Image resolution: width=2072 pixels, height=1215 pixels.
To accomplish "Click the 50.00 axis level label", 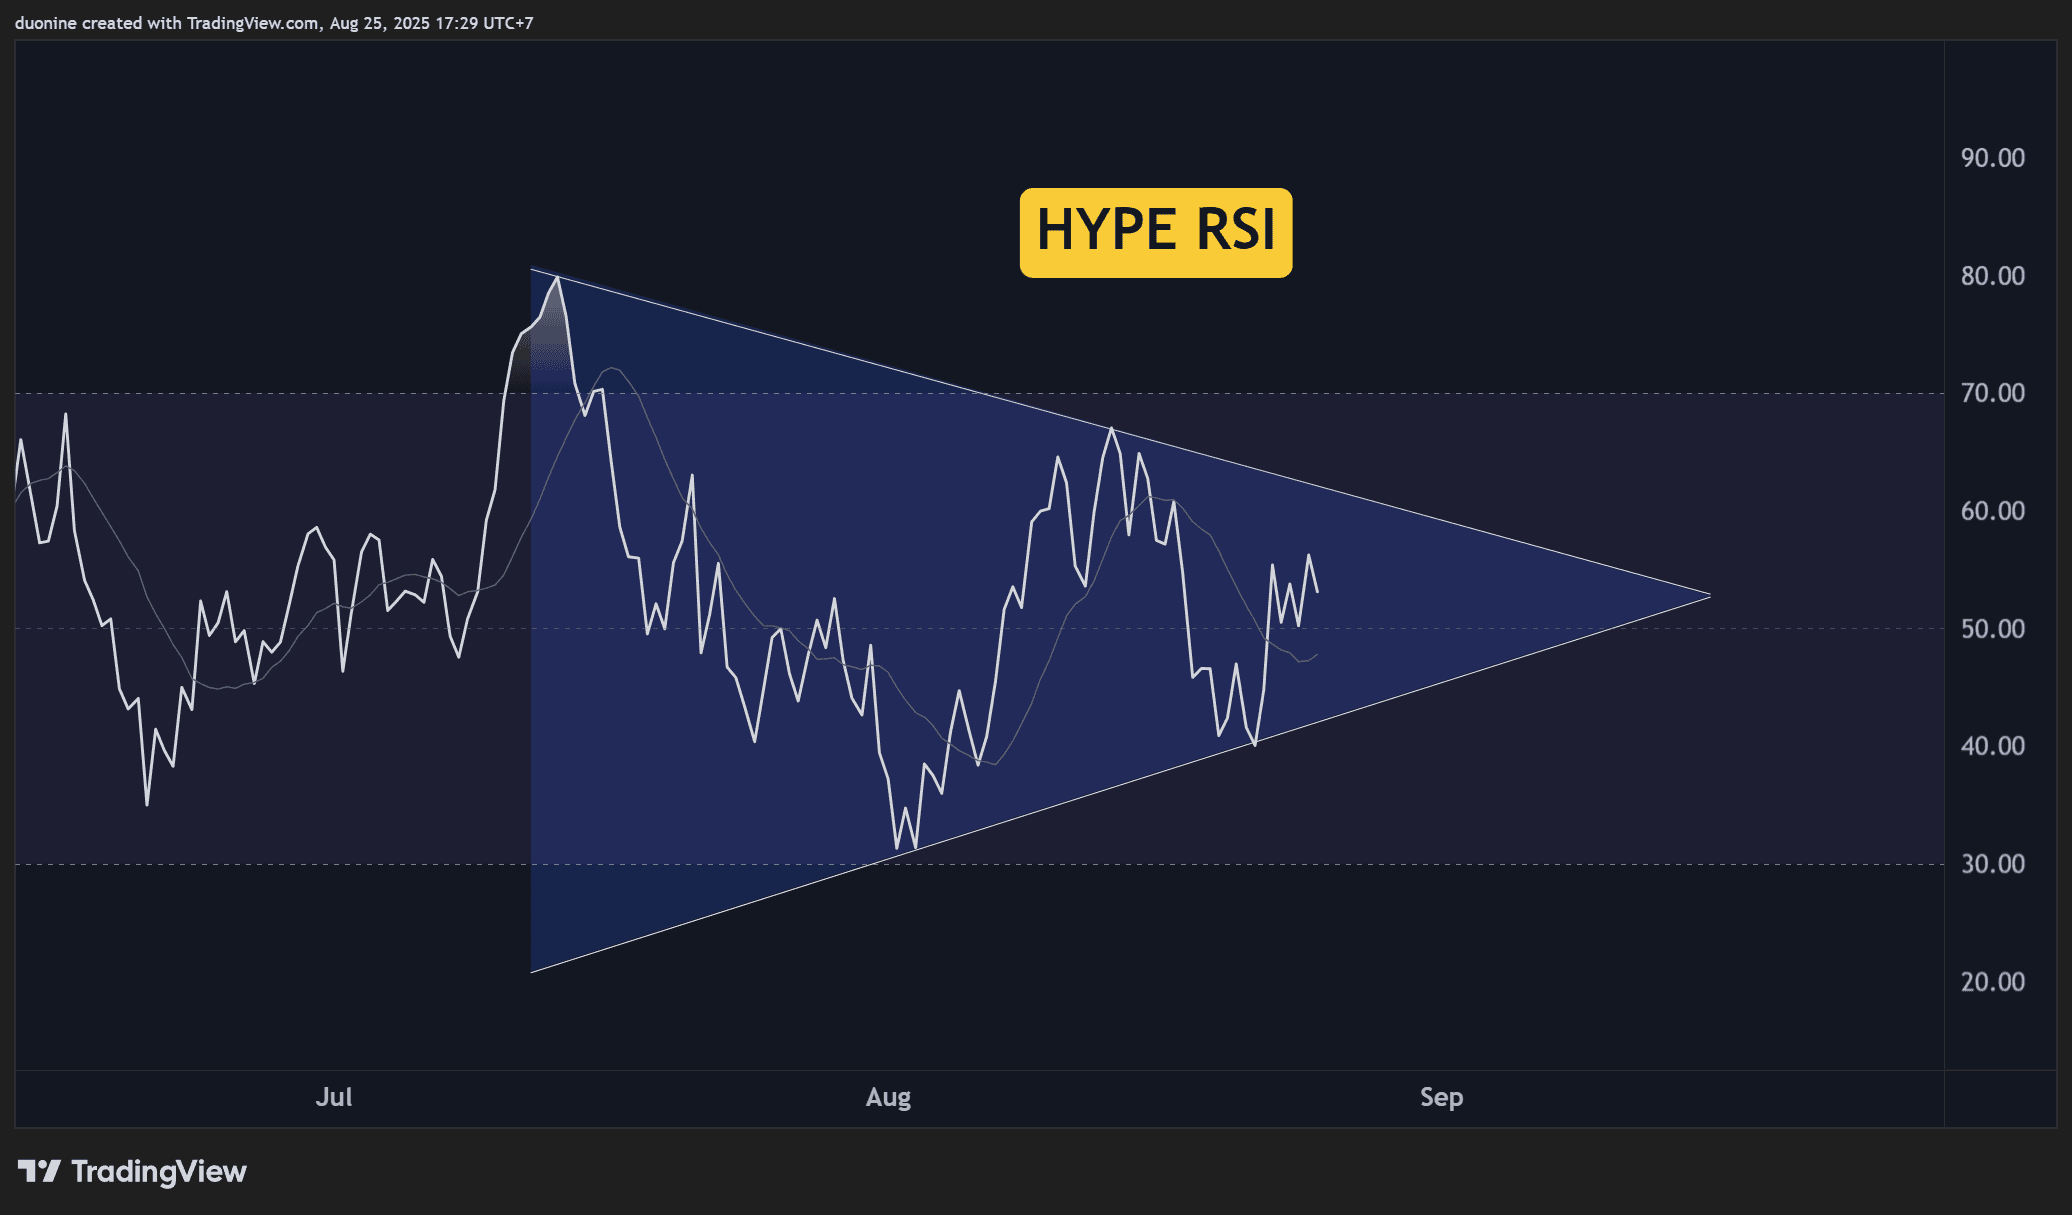I will tap(1992, 629).
